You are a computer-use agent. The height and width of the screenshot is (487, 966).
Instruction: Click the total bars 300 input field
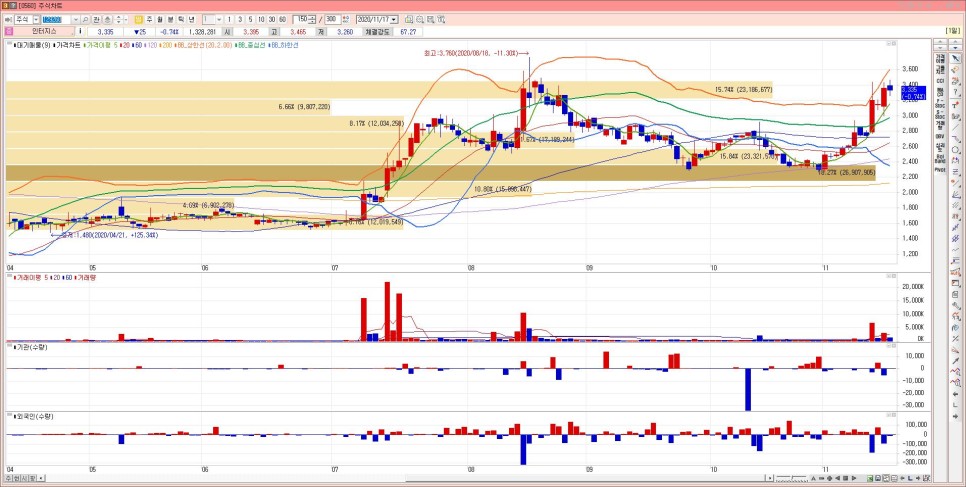[332, 19]
